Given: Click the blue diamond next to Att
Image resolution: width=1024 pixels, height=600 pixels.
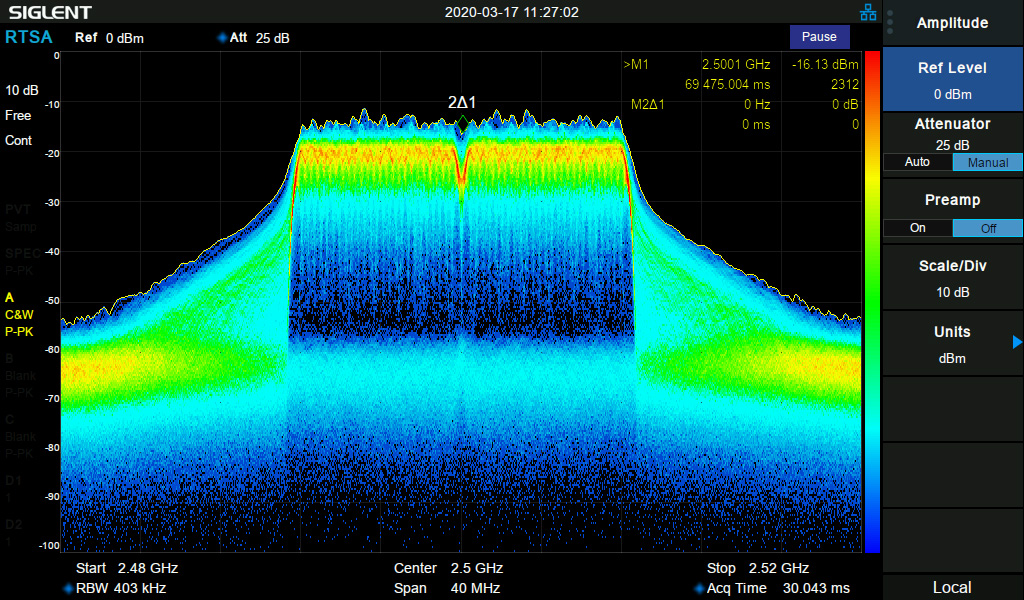Looking at the screenshot, I should click(x=221, y=38).
